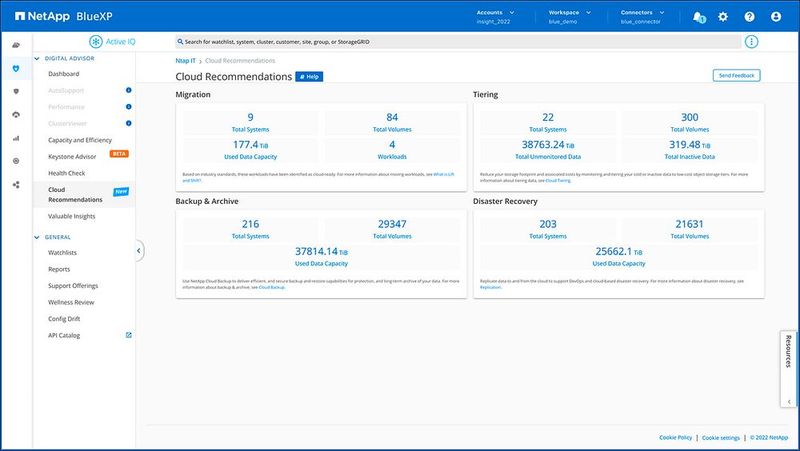Screen dimensions: 800x451
Task: Select the Mobility gauge icon in left rail
Action: [16, 115]
